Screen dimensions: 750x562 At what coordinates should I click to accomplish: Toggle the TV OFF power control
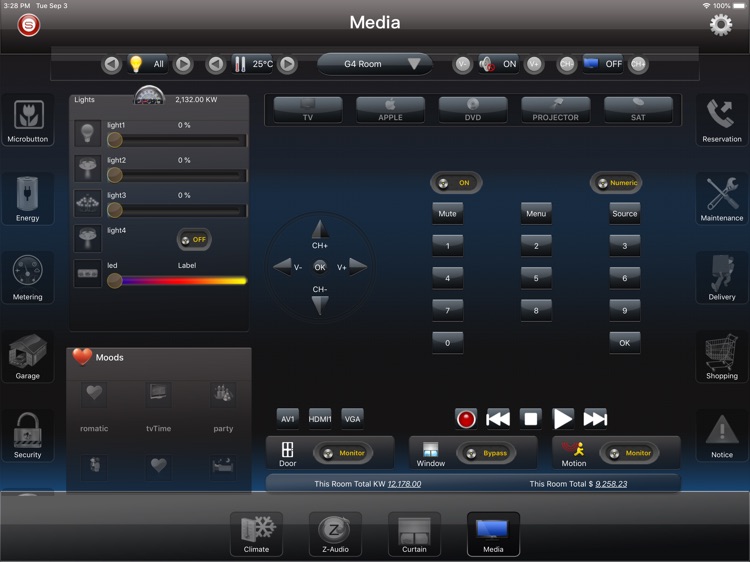coord(603,64)
